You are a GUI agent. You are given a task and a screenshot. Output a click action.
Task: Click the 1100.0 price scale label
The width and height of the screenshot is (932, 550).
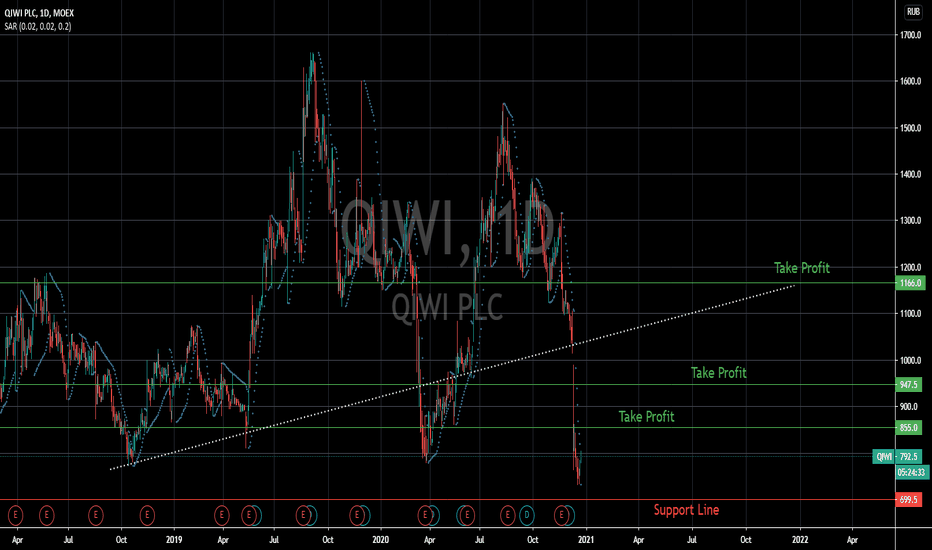coord(909,313)
